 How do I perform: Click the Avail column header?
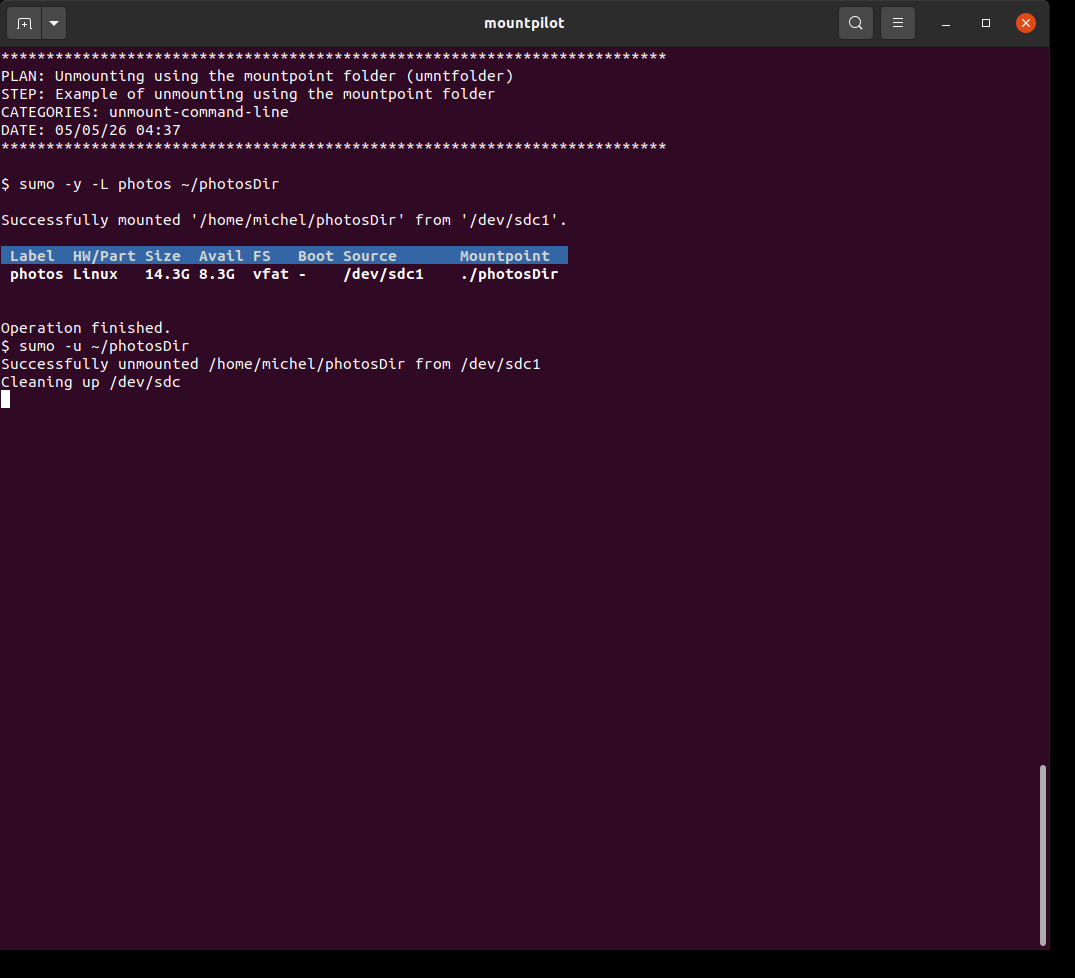pyautogui.click(x=221, y=256)
